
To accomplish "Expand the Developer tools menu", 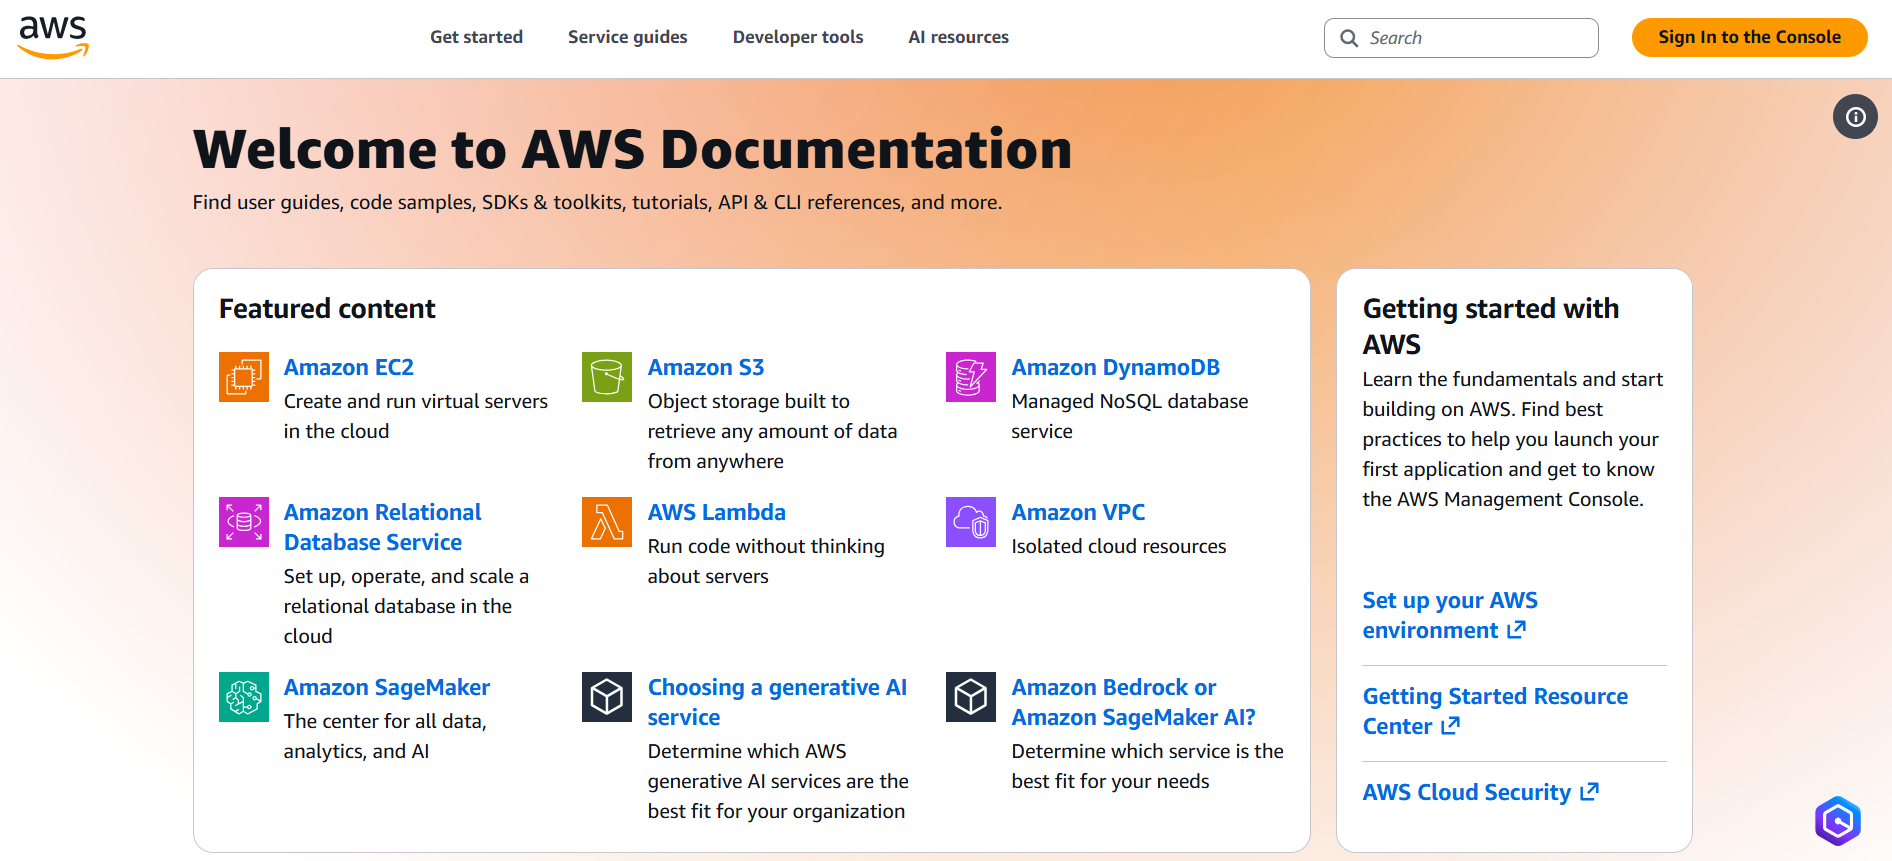I will point(797,37).
